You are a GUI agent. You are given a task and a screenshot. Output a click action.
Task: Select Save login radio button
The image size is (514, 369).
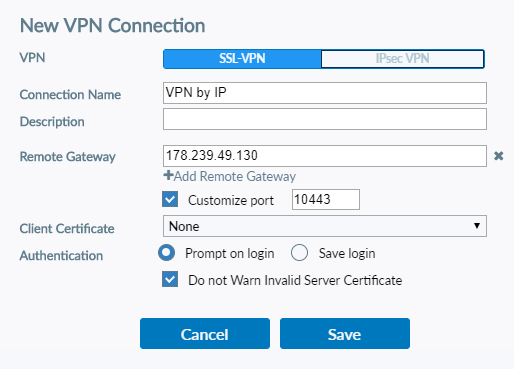299,253
